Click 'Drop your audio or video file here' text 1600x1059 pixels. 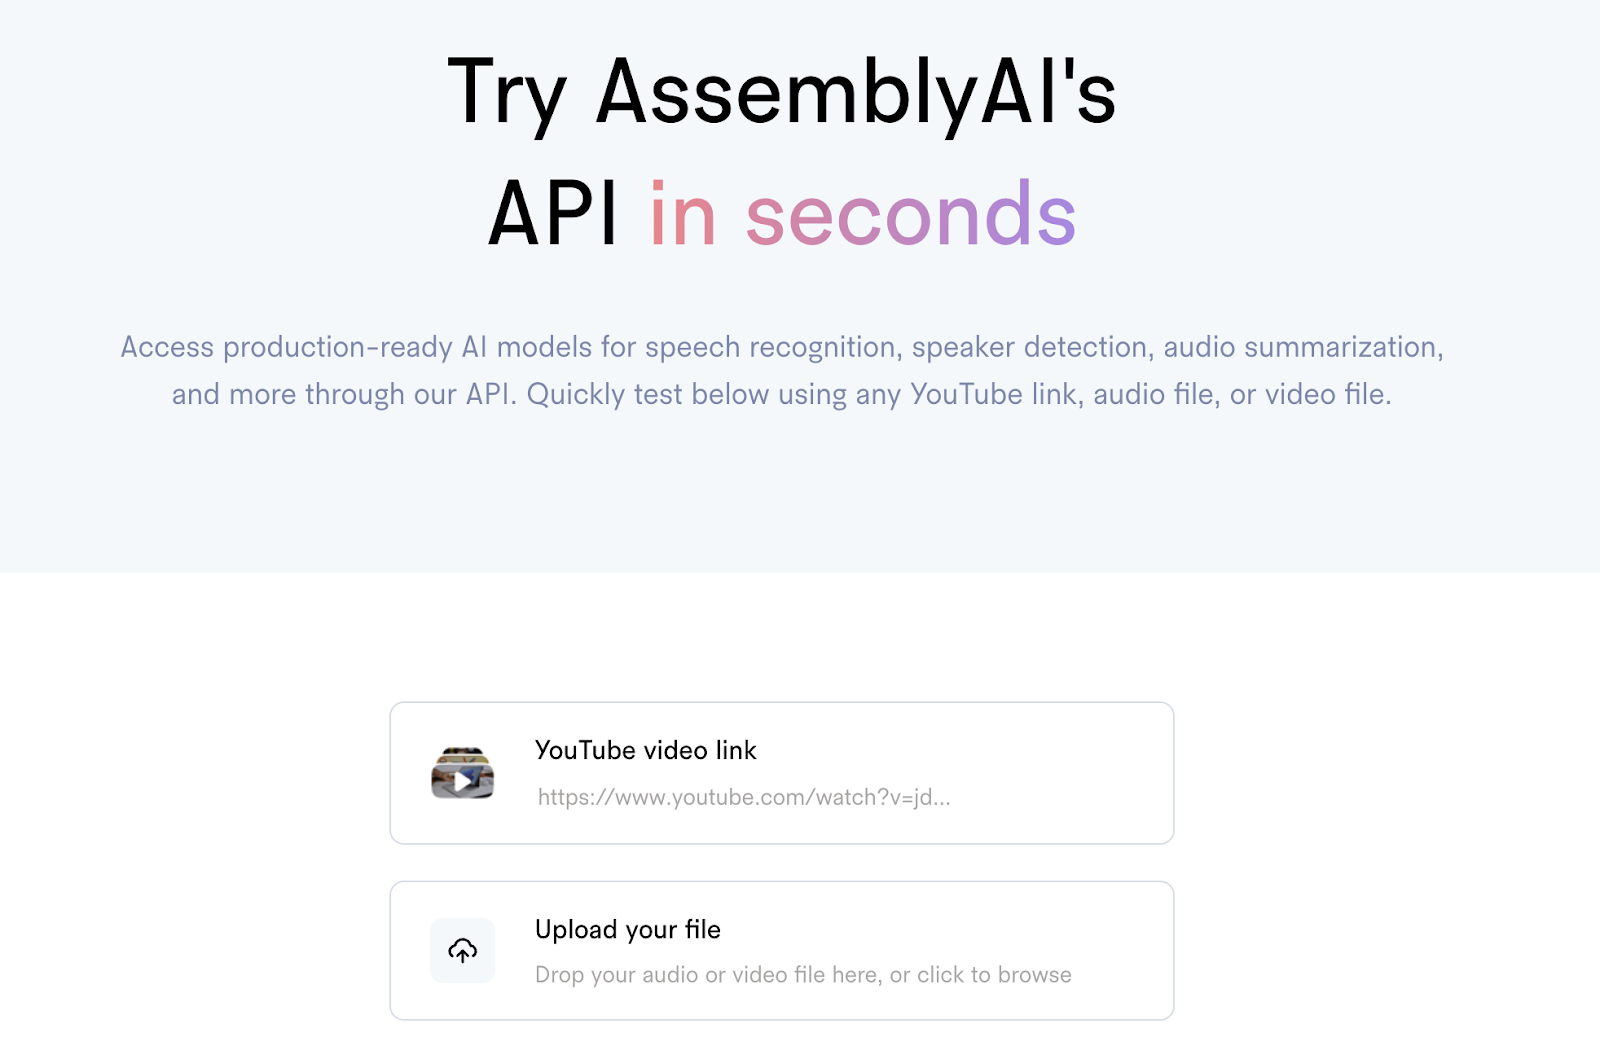pyautogui.click(x=708, y=975)
